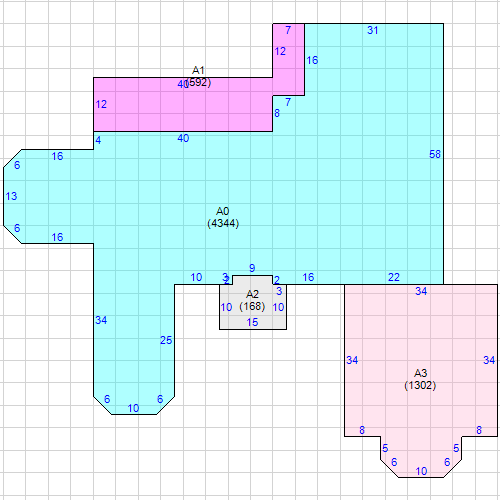
Task: Select the (168) area value text
Action: [x=252, y=306]
